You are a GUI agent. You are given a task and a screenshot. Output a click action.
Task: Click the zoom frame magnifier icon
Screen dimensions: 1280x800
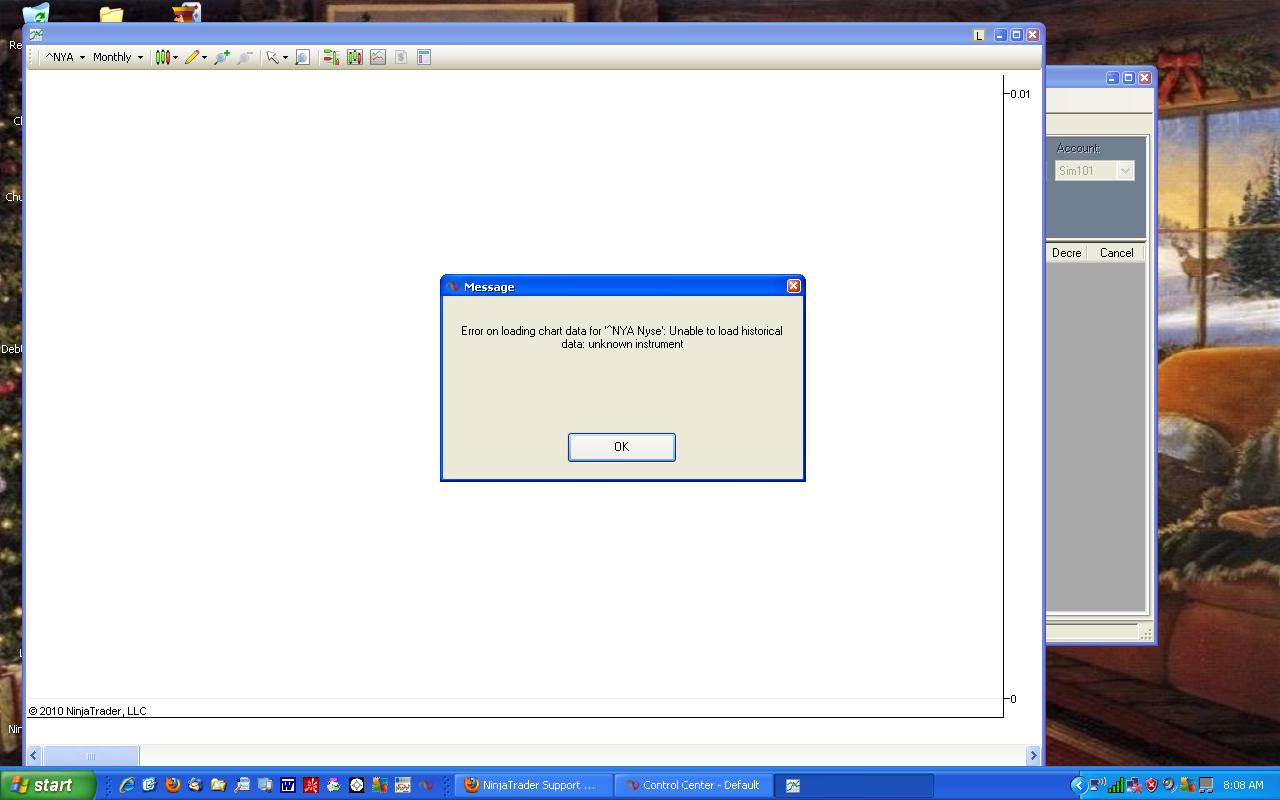[x=302, y=58]
